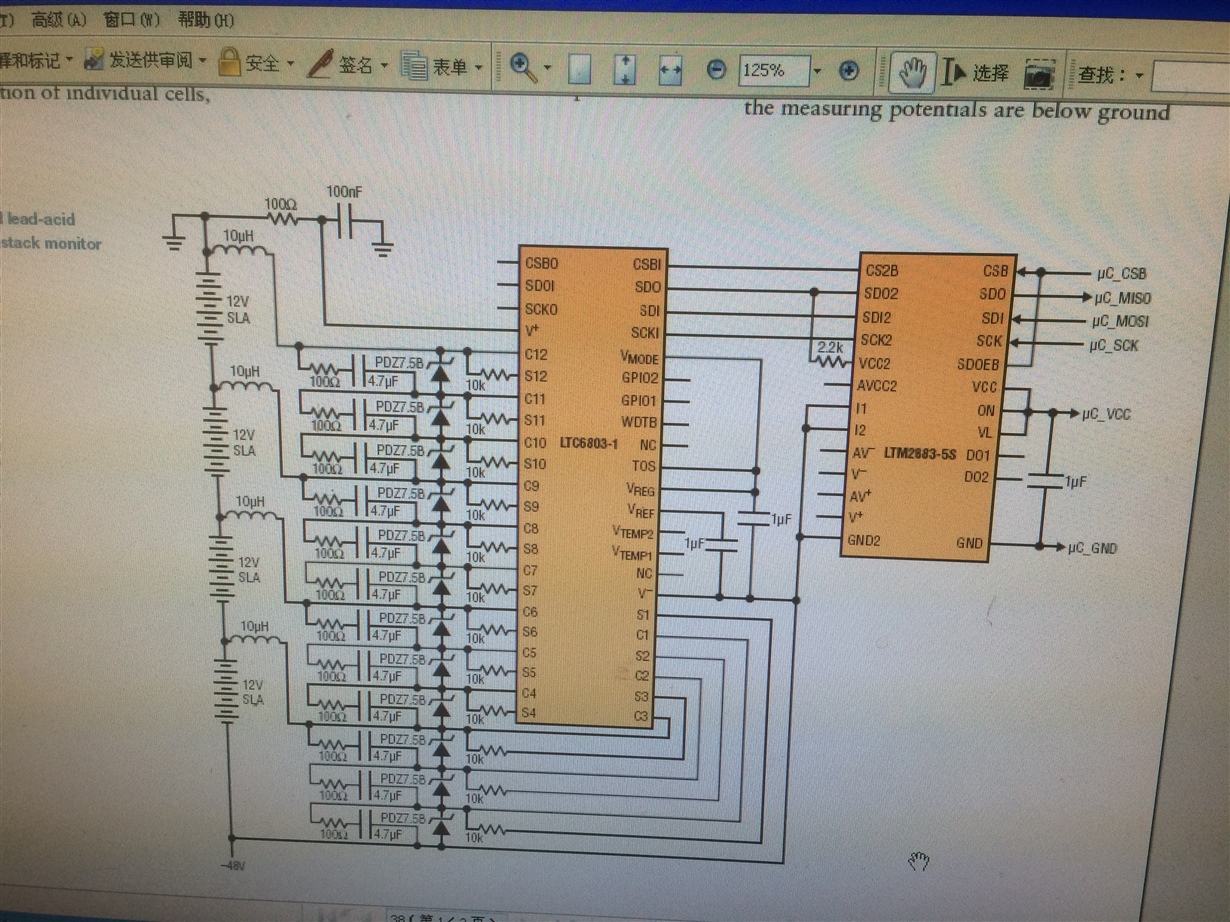Viewport: 1230px width, 922px height.
Task: Click the 安全 security lock button
Action: click(249, 62)
